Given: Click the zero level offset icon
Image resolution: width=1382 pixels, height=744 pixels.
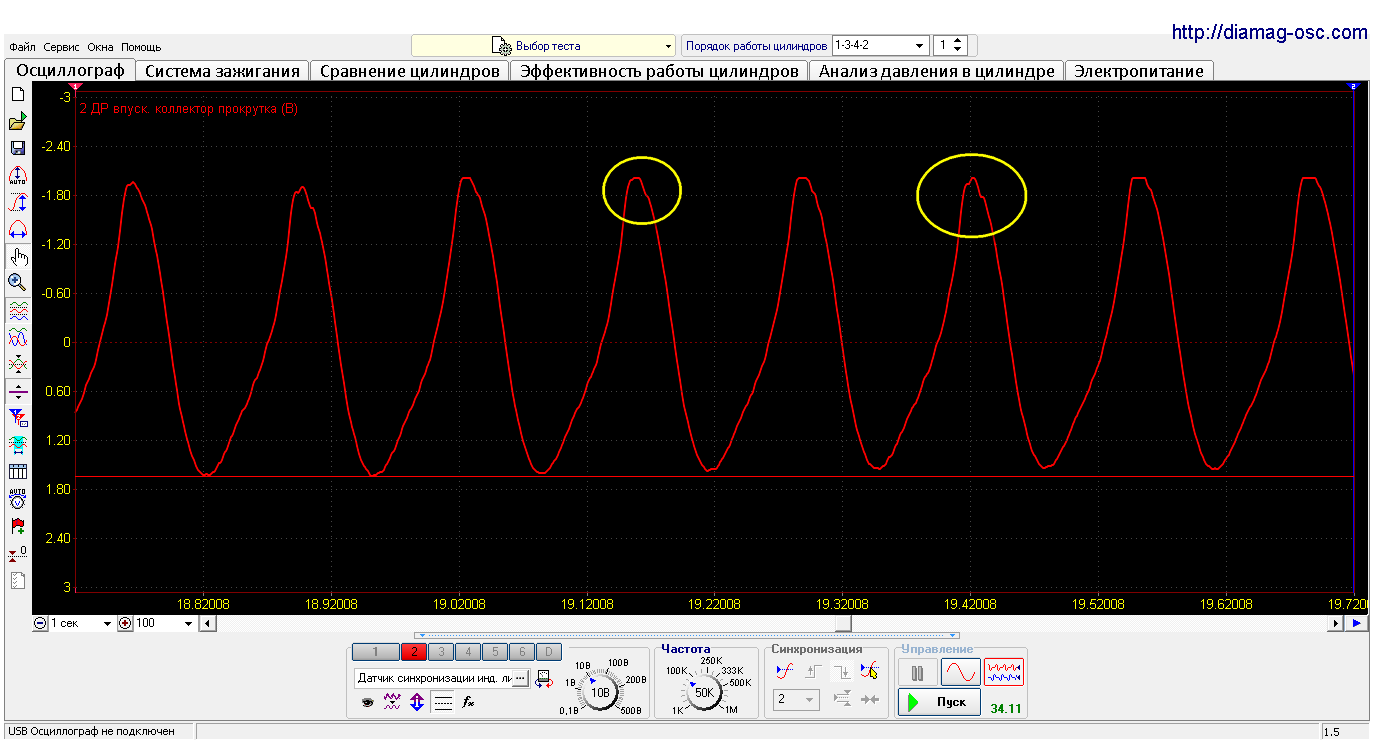Looking at the screenshot, I should point(17,552).
